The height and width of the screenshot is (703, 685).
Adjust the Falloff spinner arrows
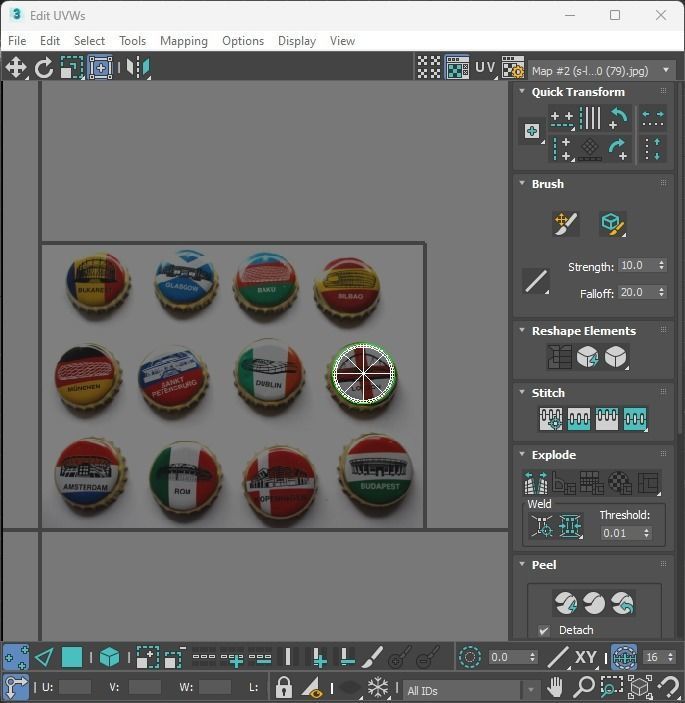[661, 292]
